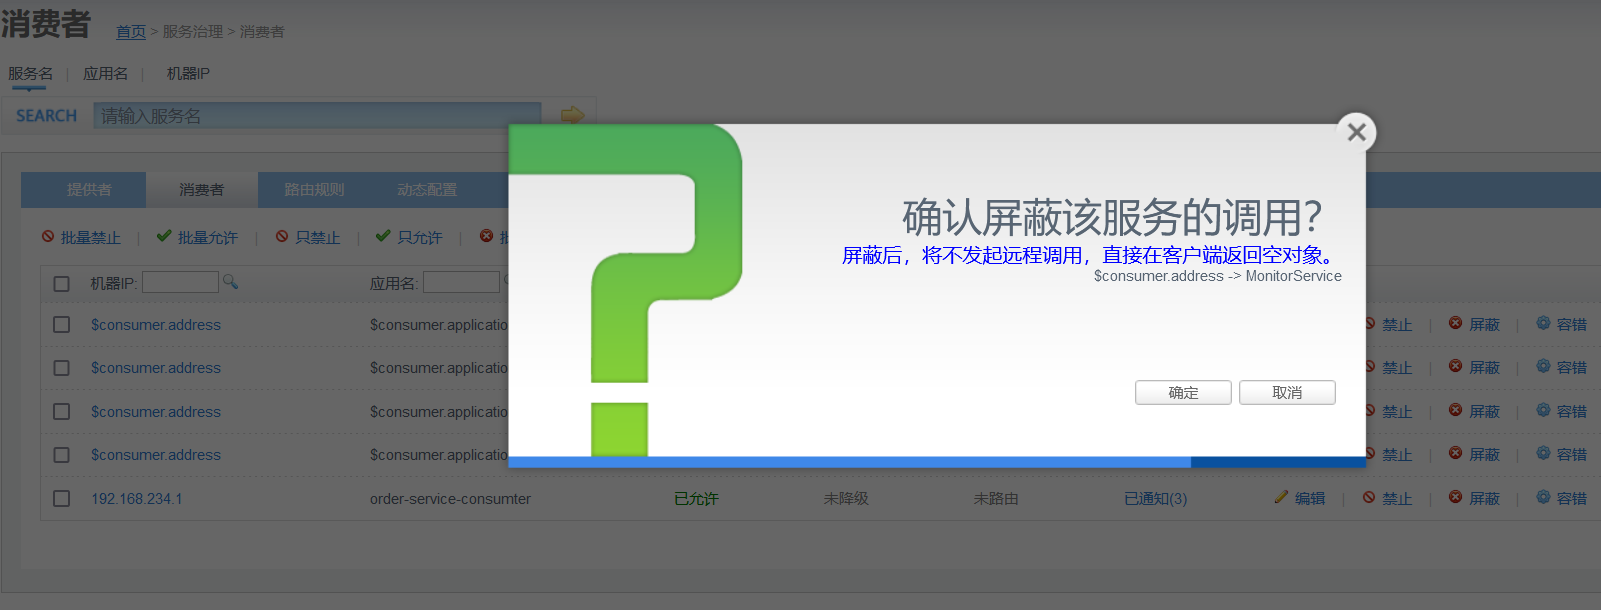The height and width of the screenshot is (610, 1601).
Task: Click 容错 icon in 192.168.234.1 row
Action: (1543, 497)
